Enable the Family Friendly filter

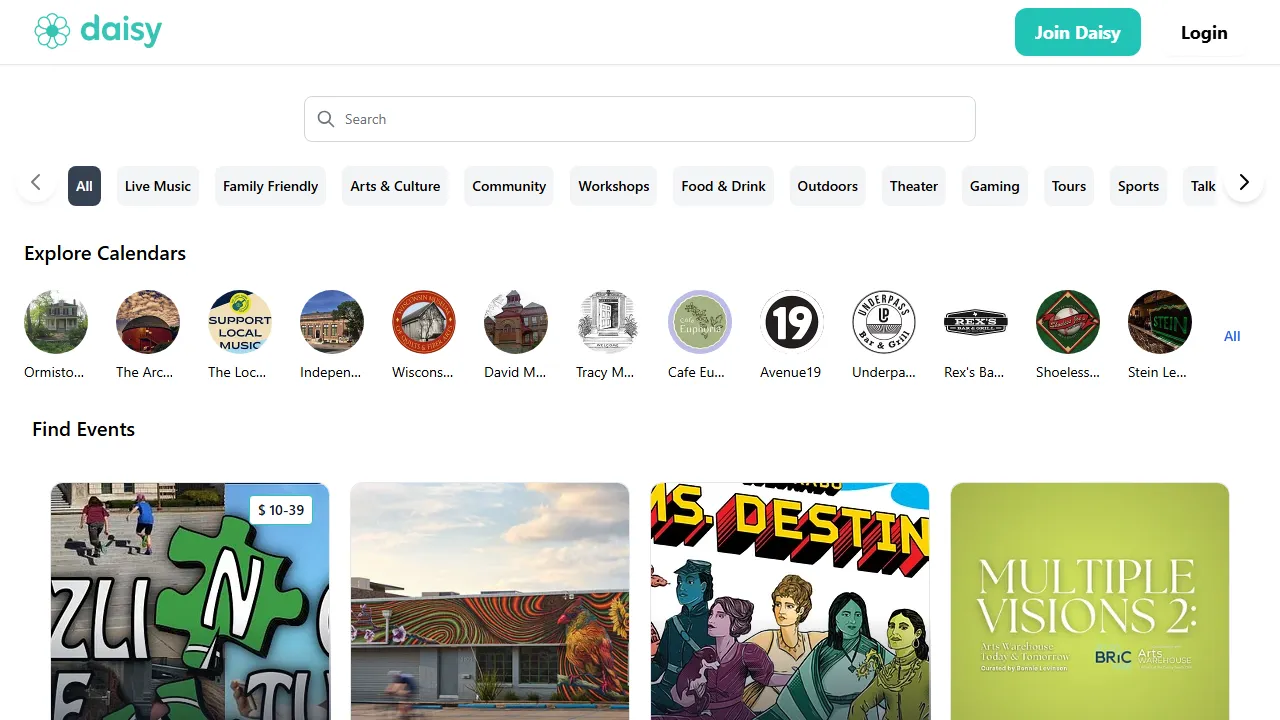coord(270,186)
